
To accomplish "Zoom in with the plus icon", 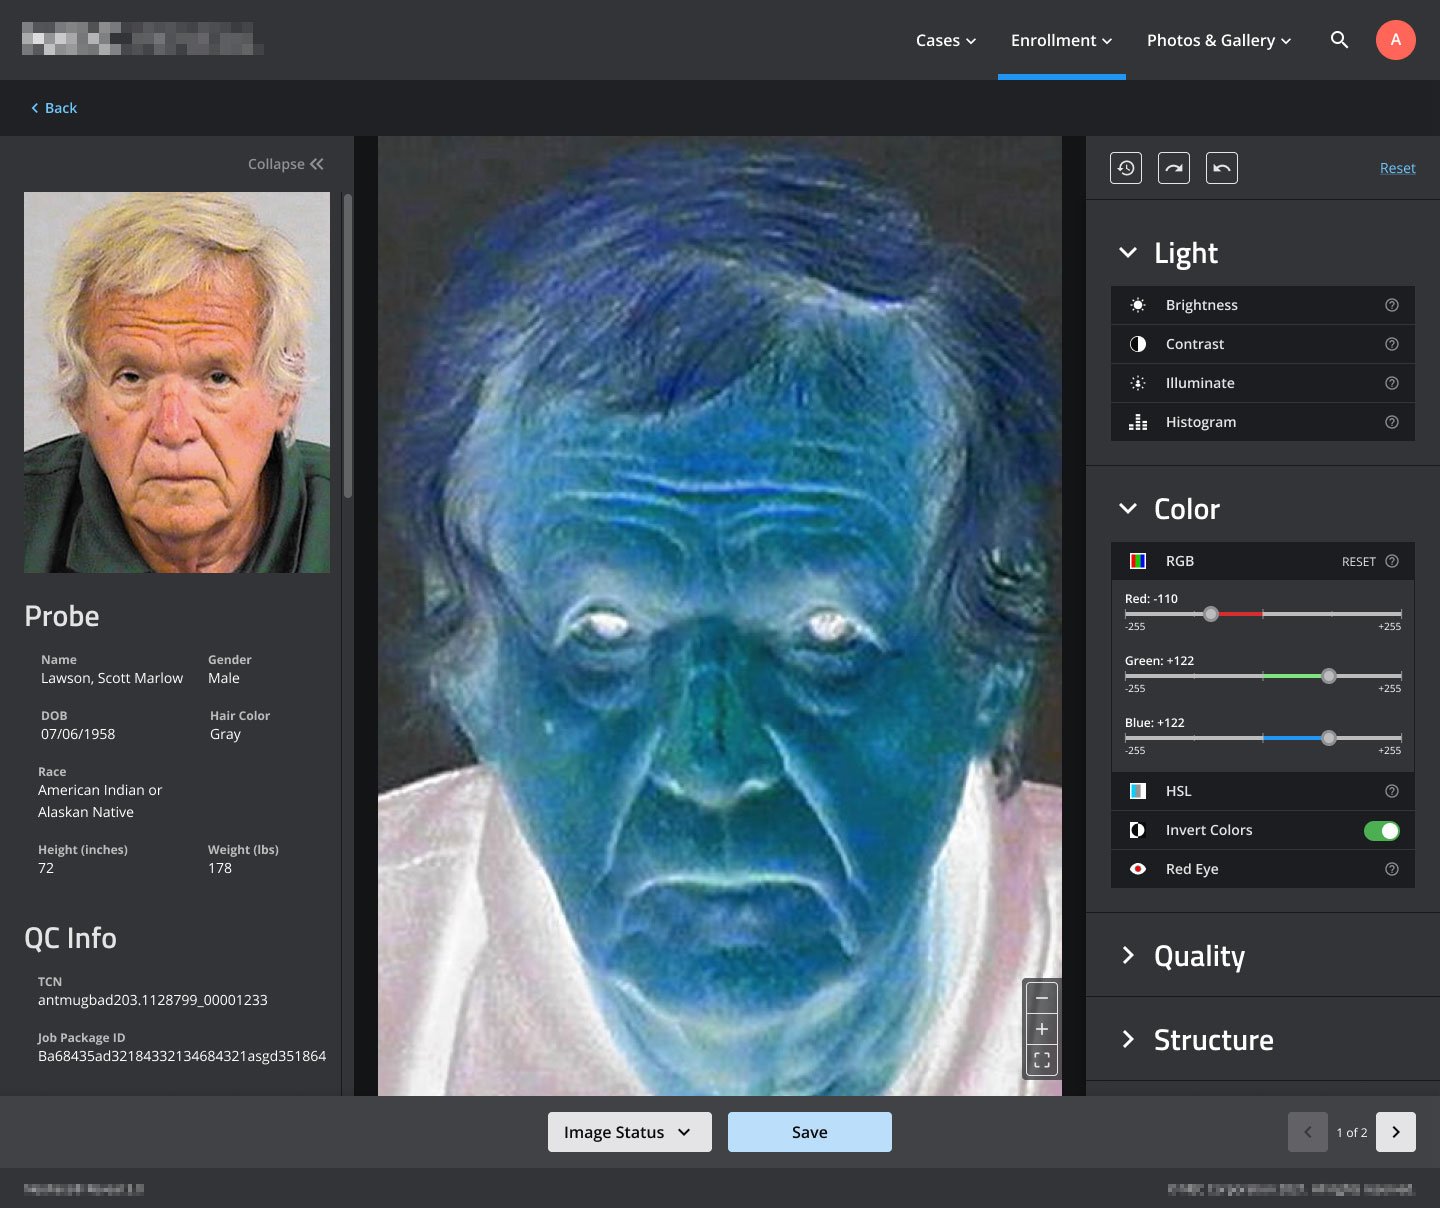I will coord(1042,1029).
